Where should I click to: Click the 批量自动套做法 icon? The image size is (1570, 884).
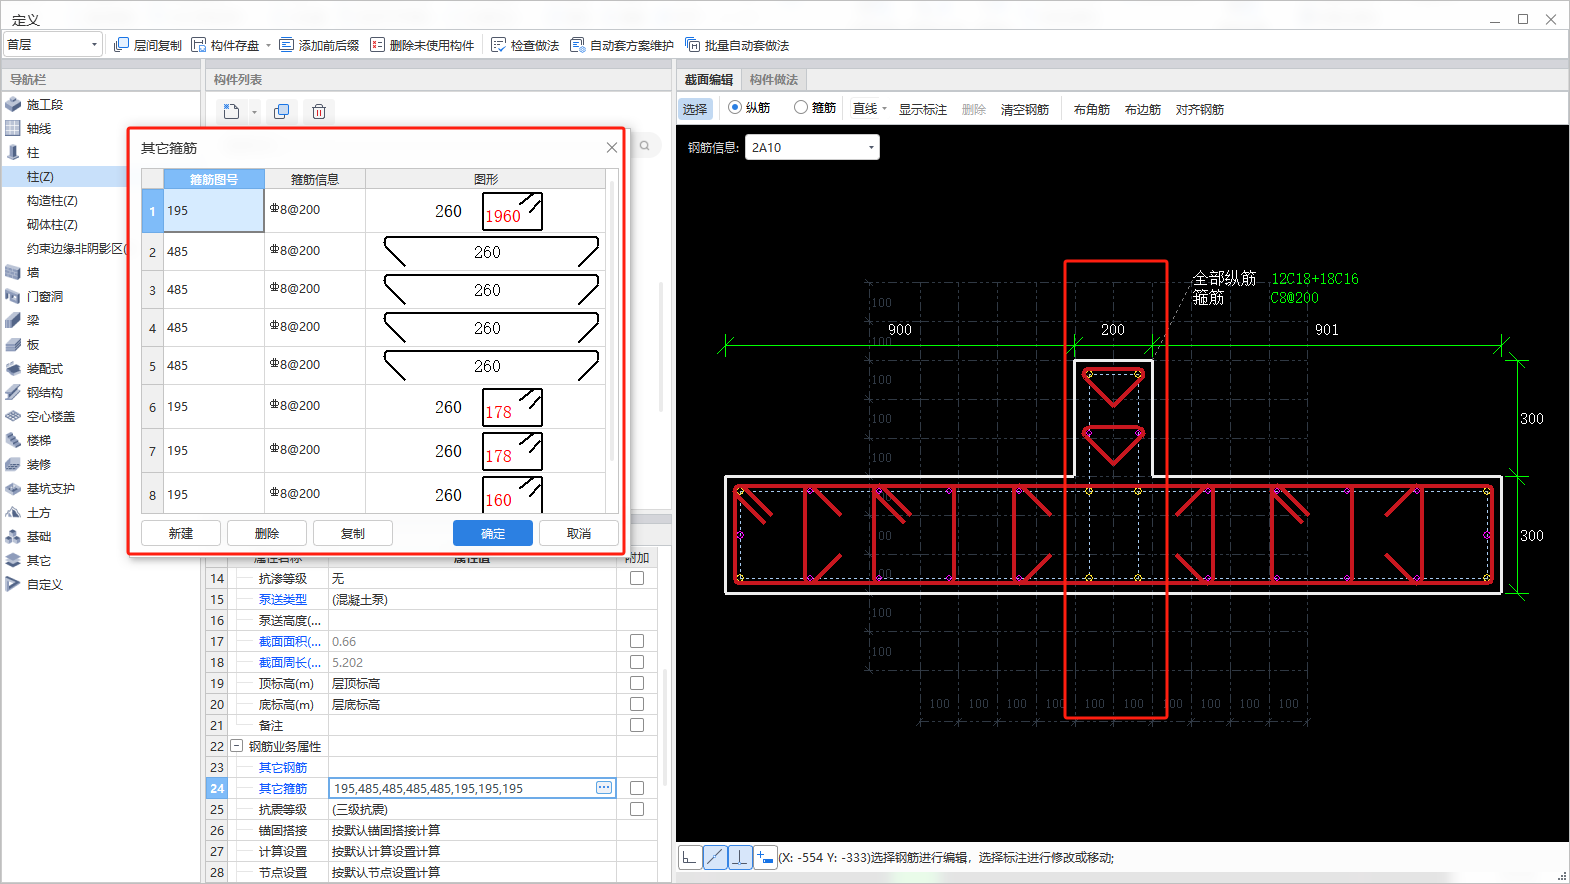pos(692,45)
